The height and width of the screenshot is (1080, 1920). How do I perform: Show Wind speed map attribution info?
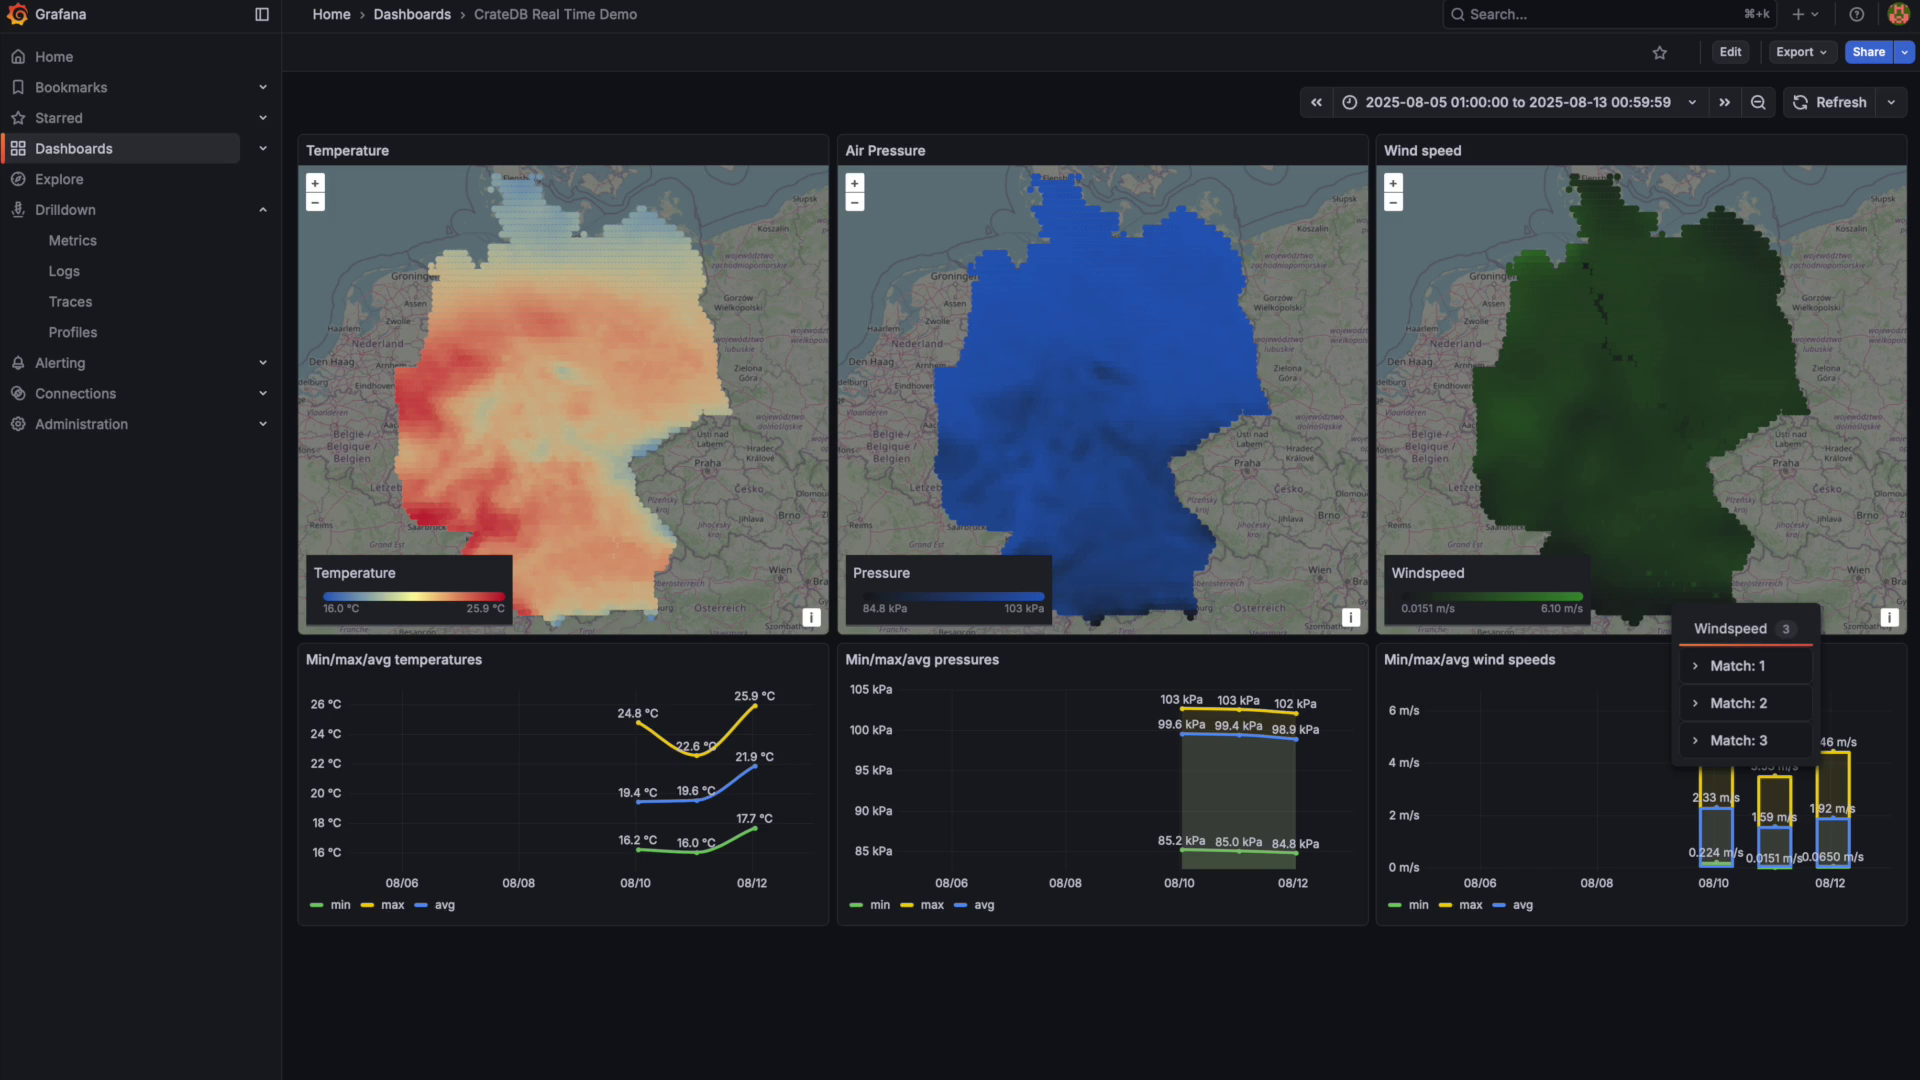(x=1889, y=617)
